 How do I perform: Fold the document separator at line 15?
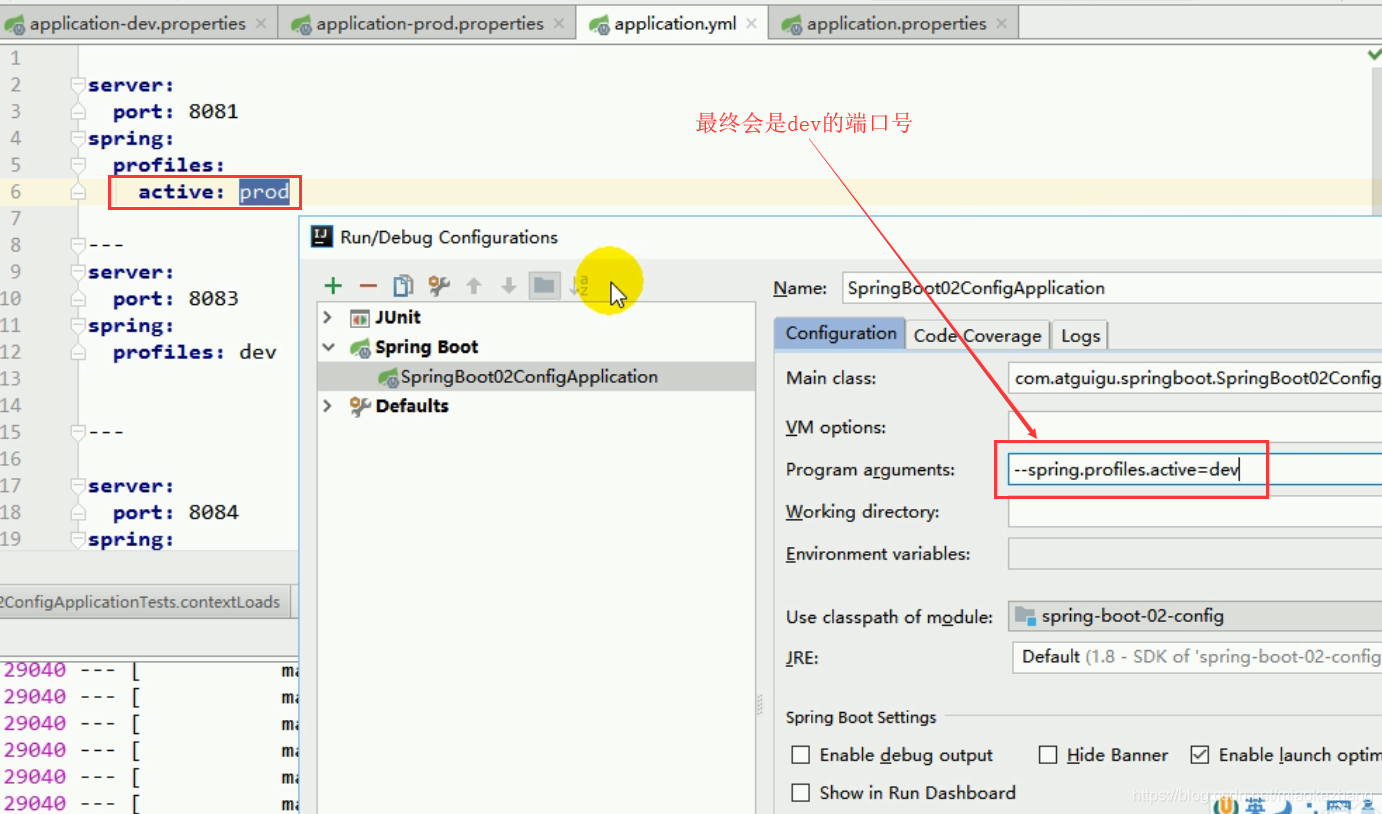[x=78, y=432]
